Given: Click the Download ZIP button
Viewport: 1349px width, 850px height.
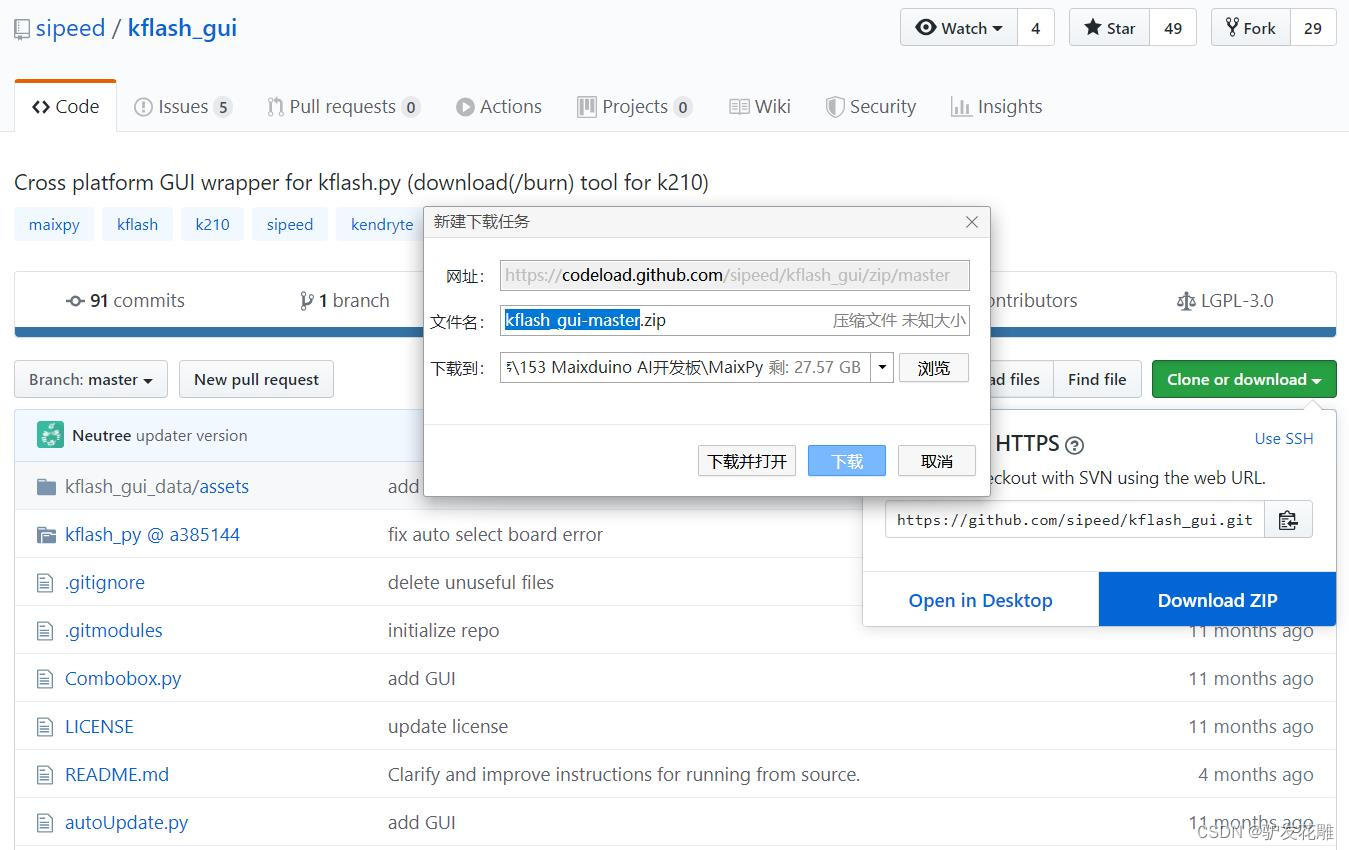Looking at the screenshot, I should (1217, 600).
